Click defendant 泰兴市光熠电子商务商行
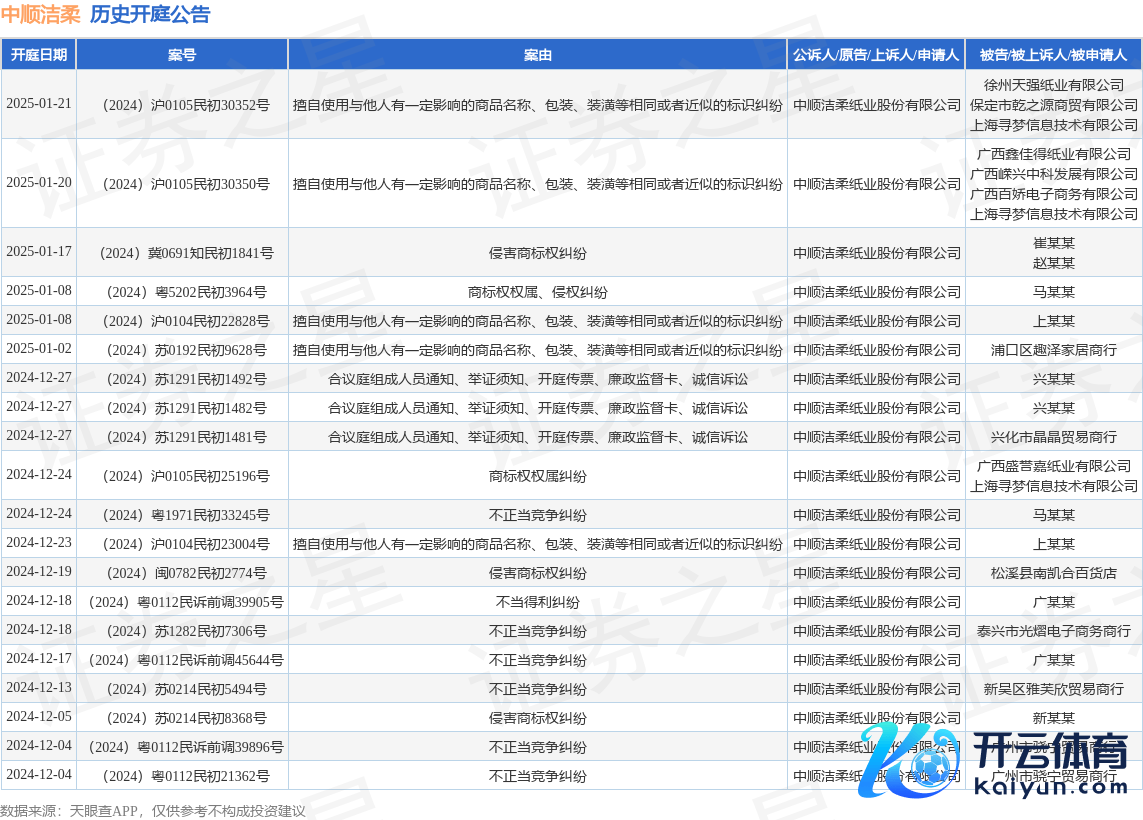Screen dimensions: 1143x820 click(1053, 631)
